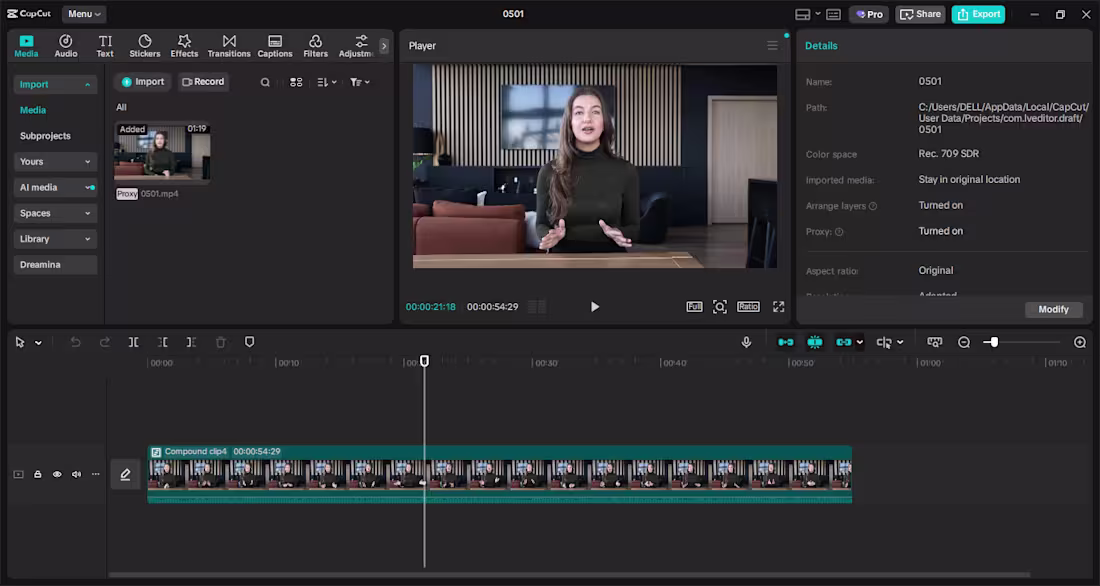Open linkage options dropdown arrow
The width and height of the screenshot is (1100, 586).
860,342
